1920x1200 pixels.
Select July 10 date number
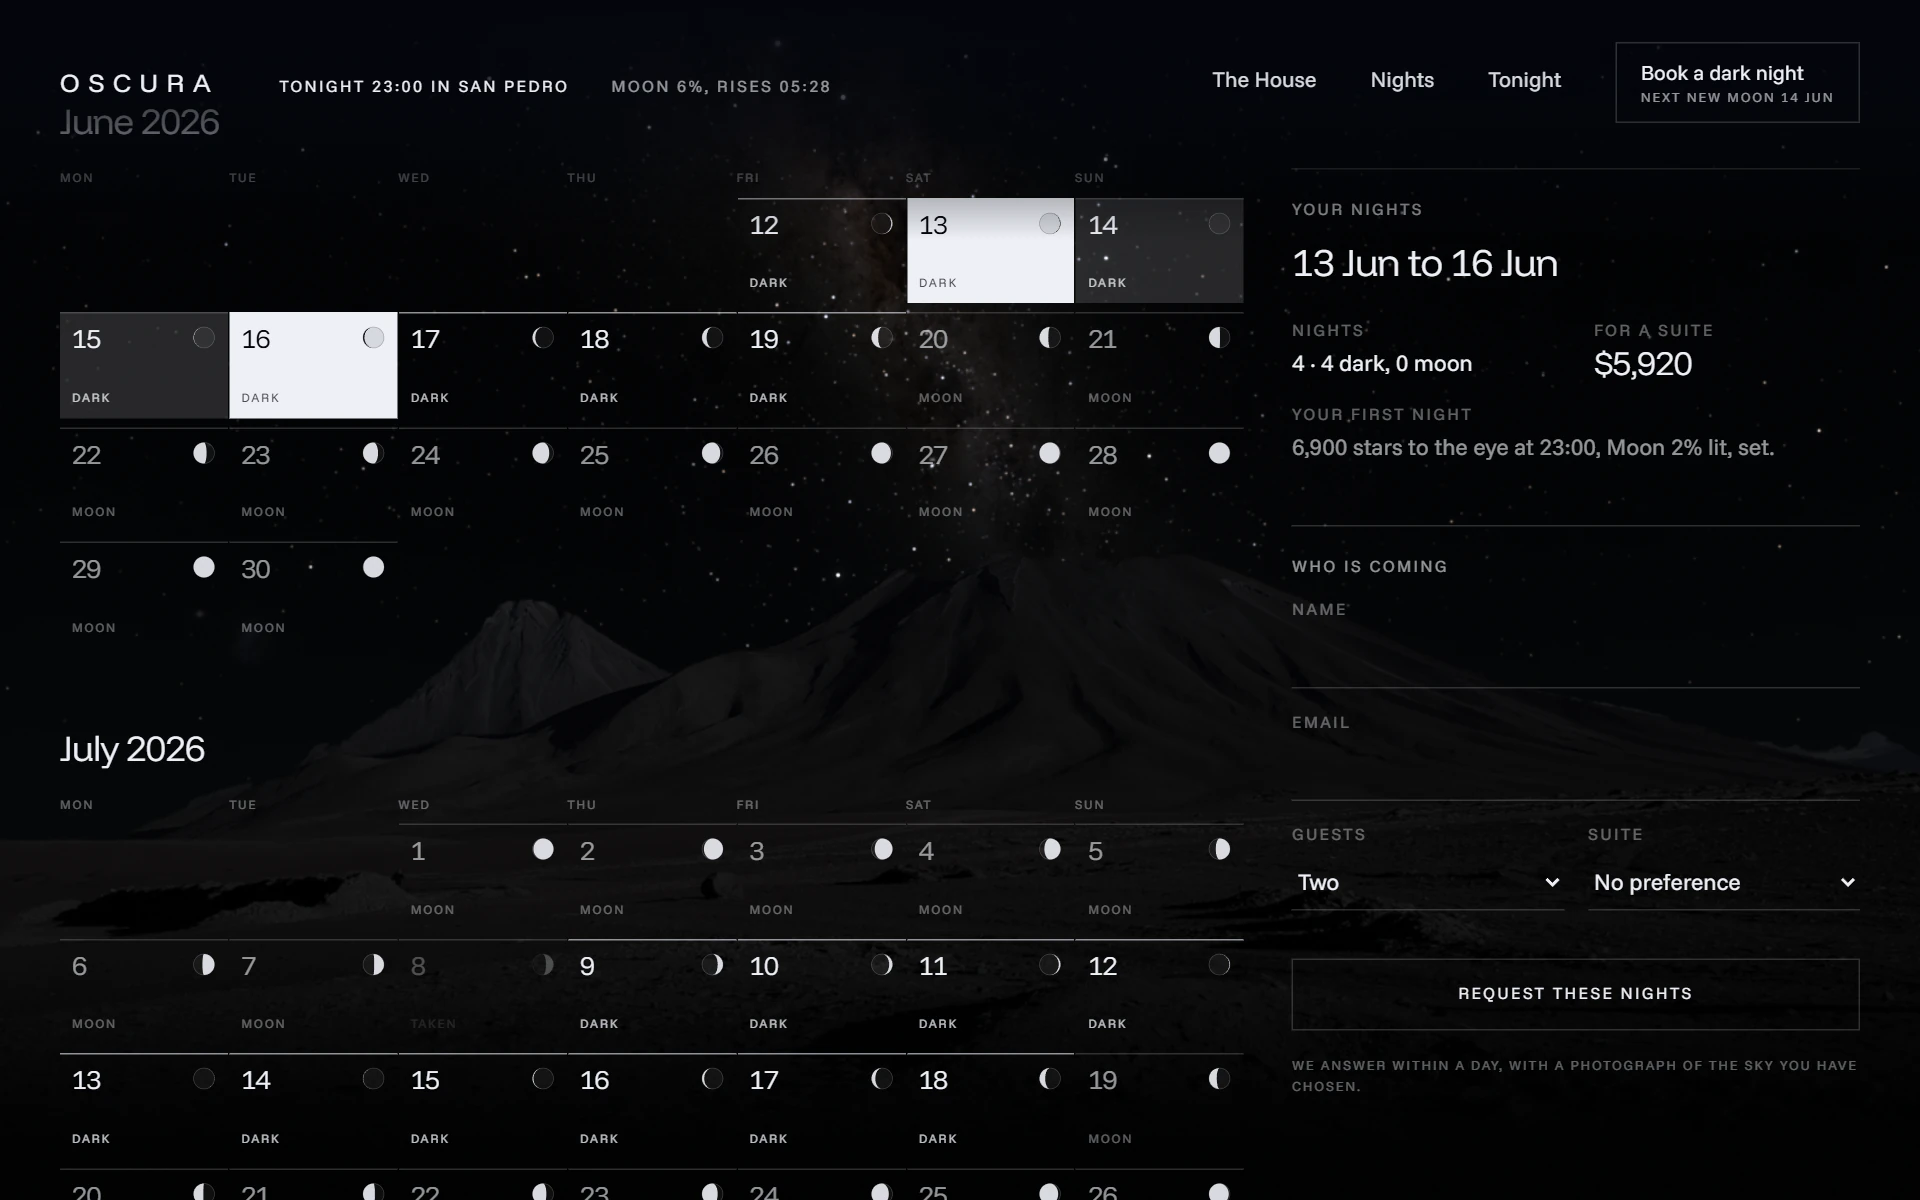coord(764,967)
